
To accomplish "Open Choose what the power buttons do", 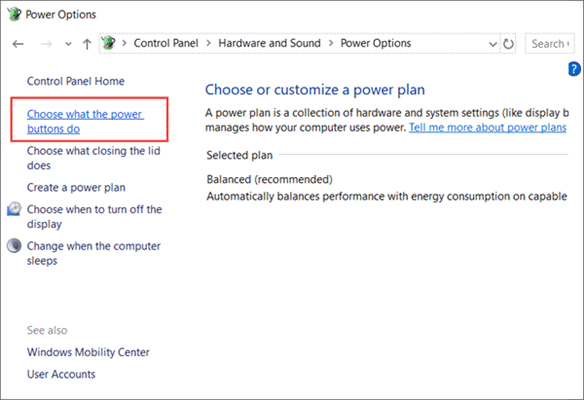I will [x=85, y=121].
